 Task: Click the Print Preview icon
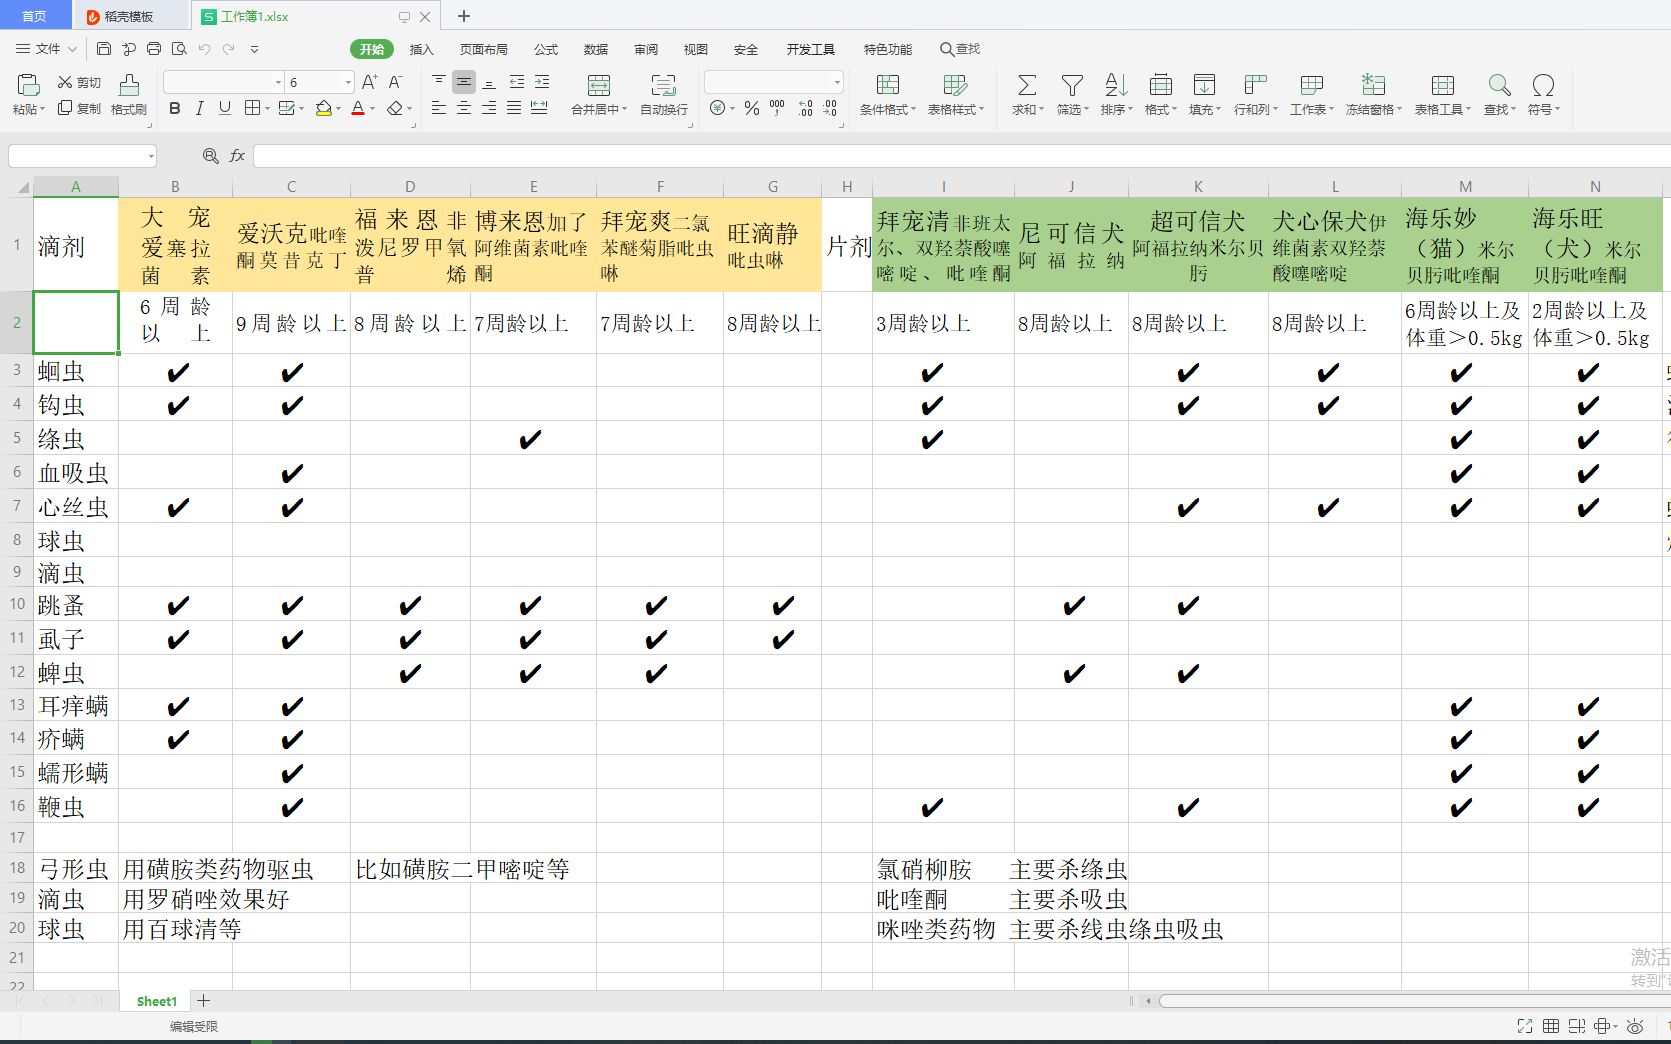179,48
